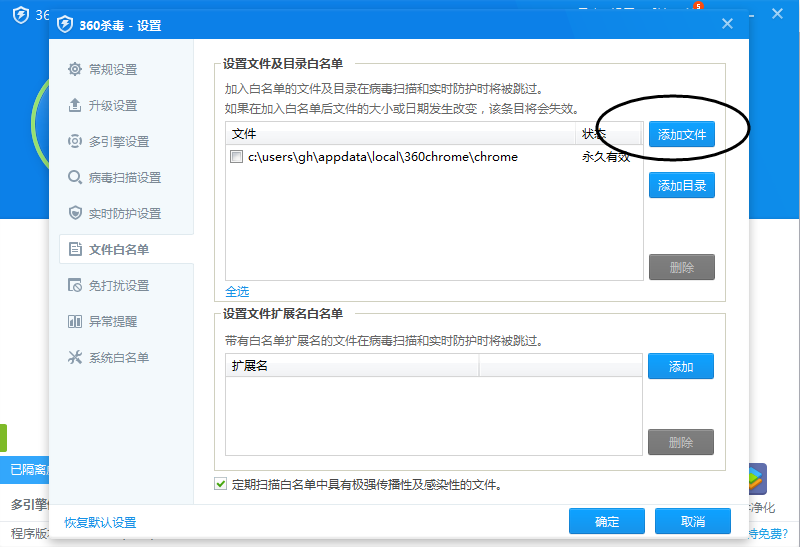Click the 常规设置 gear icon
Screen dimensions: 800x547
click(x=75, y=69)
